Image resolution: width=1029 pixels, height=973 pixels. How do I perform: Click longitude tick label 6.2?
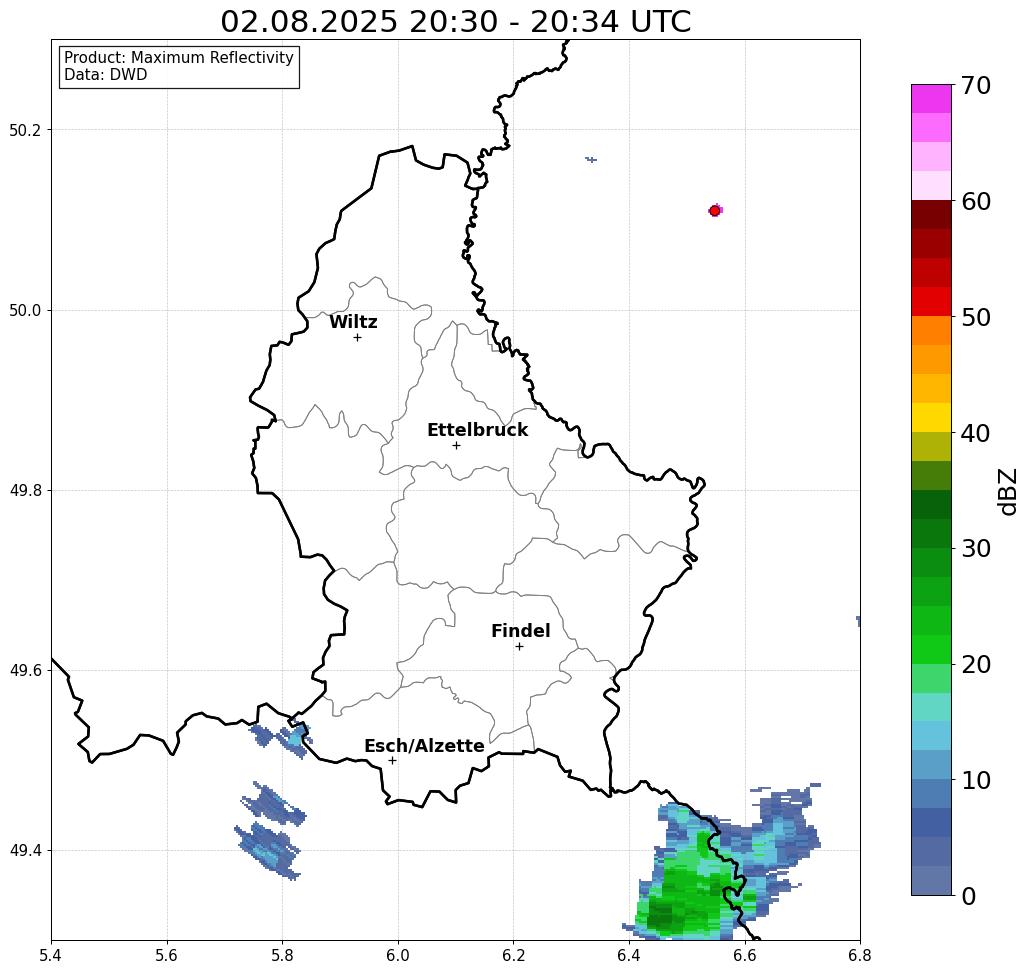[514, 955]
